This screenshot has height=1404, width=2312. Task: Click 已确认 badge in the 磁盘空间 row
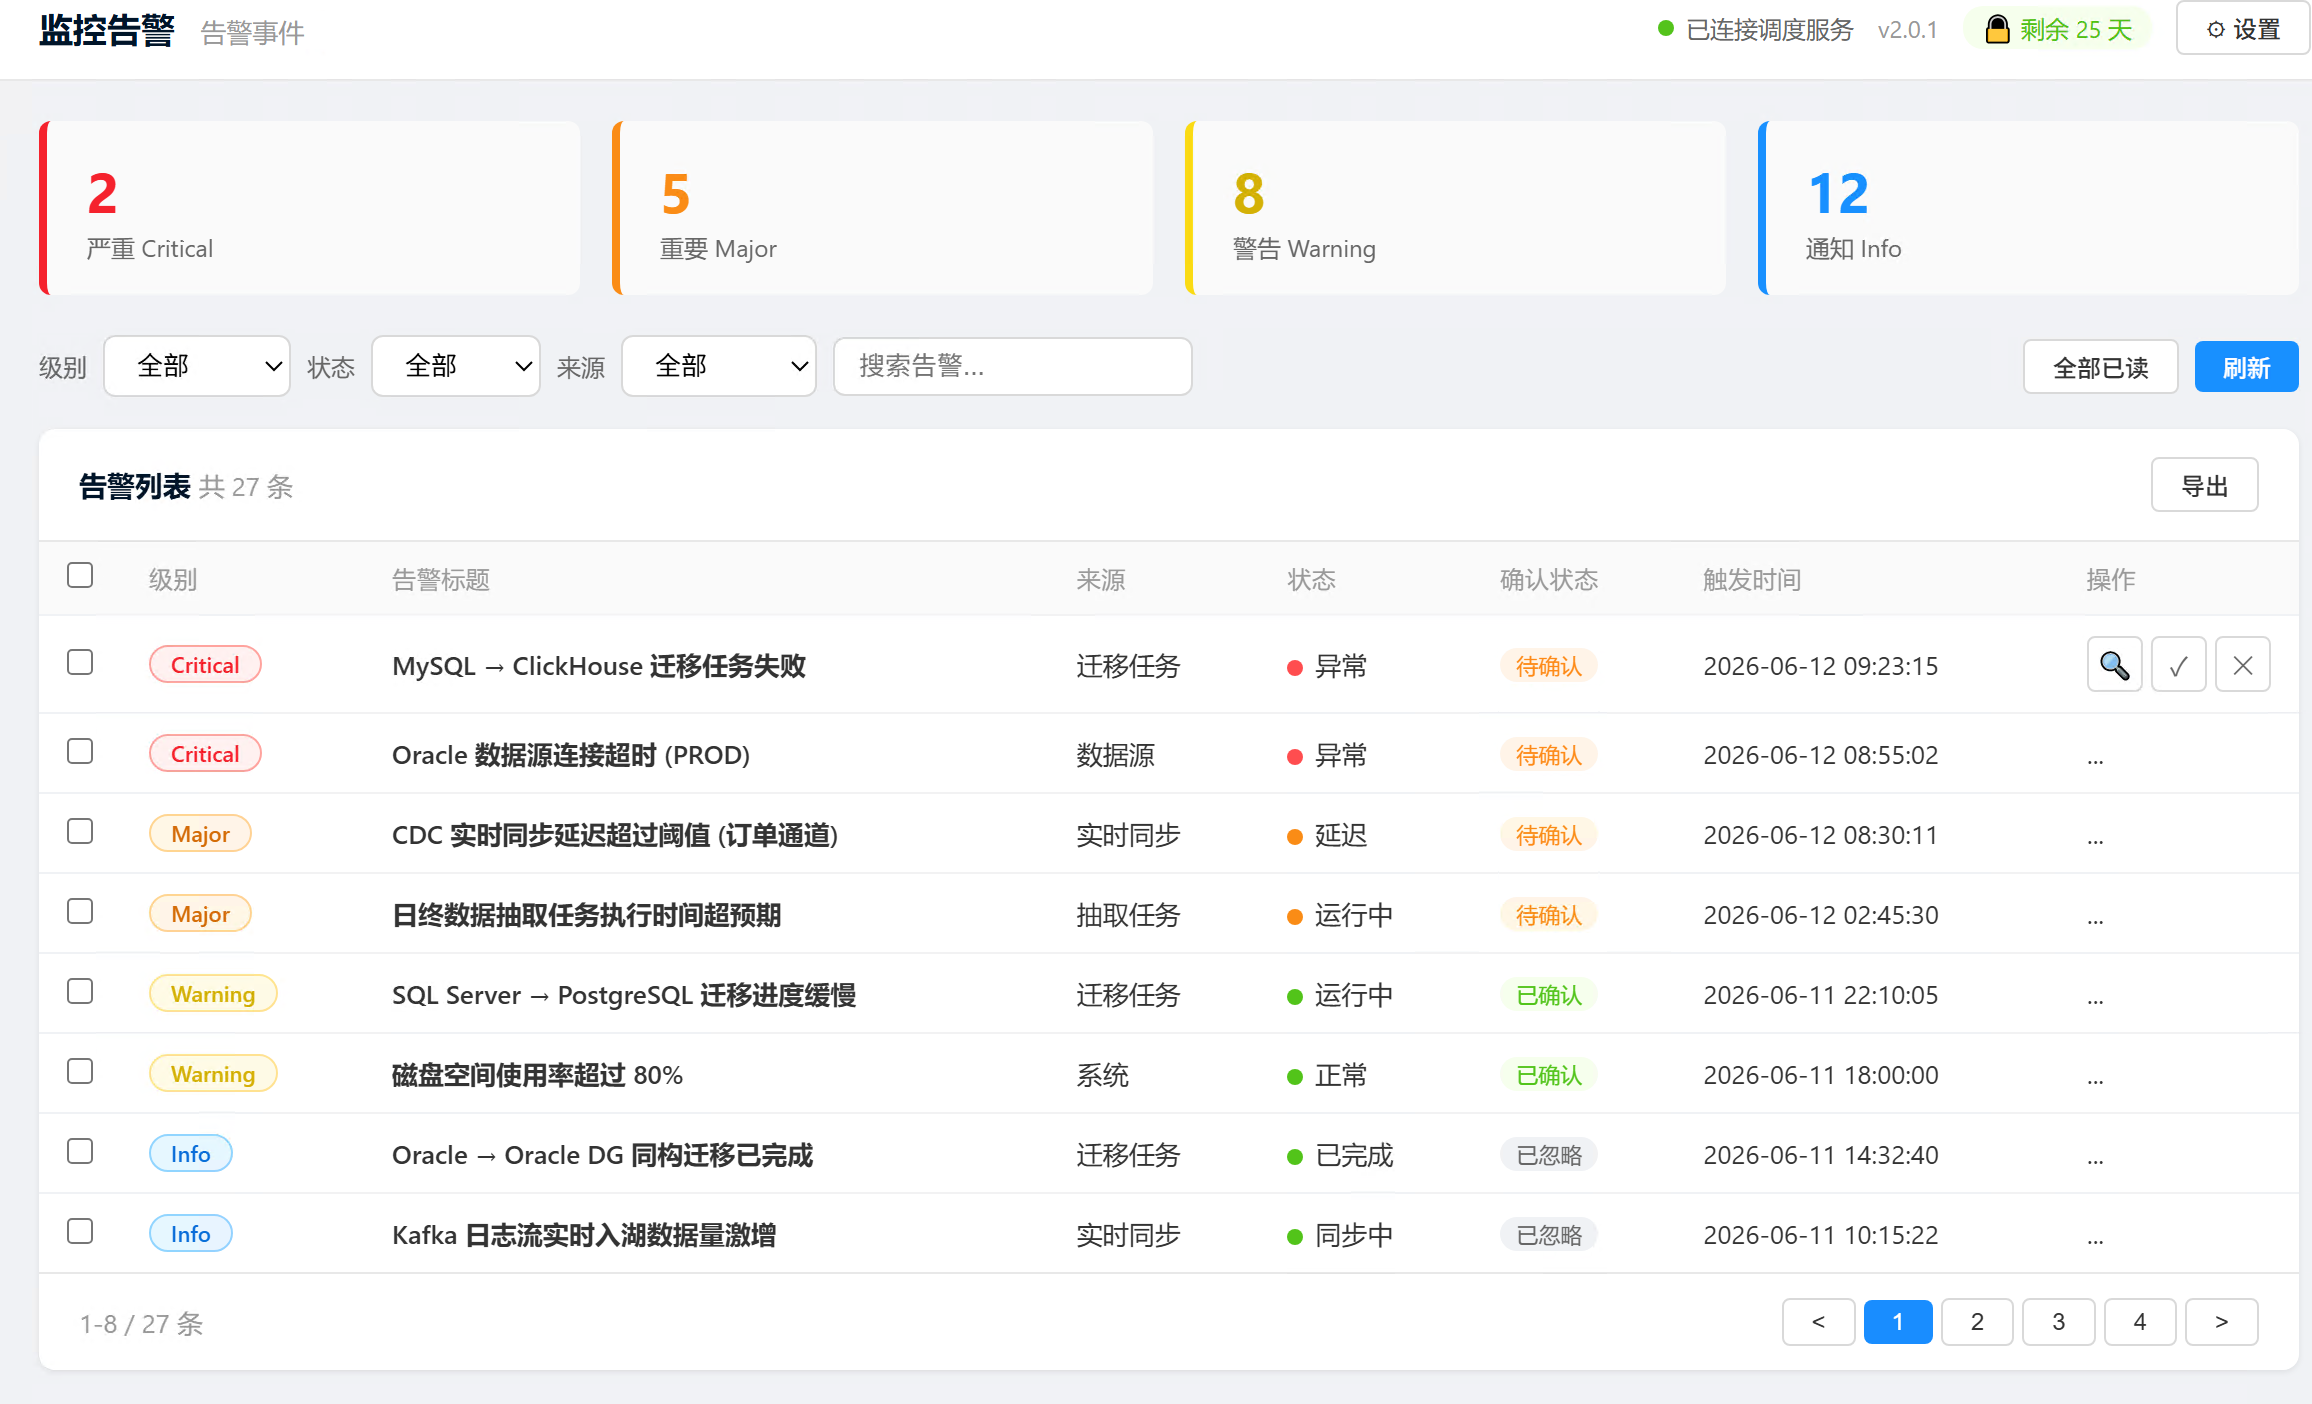(1549, 1075)
